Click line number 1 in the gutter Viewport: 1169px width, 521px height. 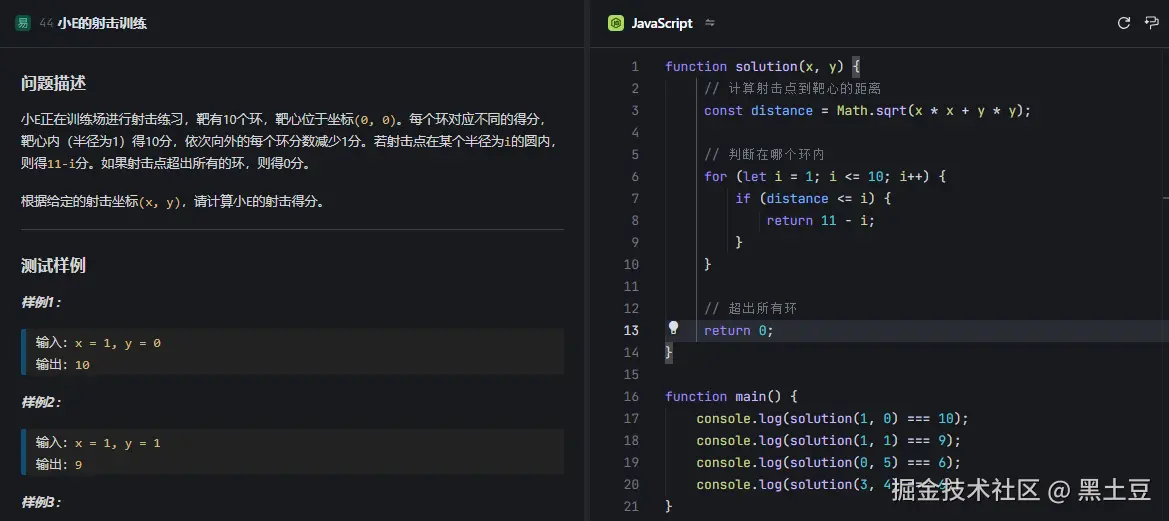634,66
